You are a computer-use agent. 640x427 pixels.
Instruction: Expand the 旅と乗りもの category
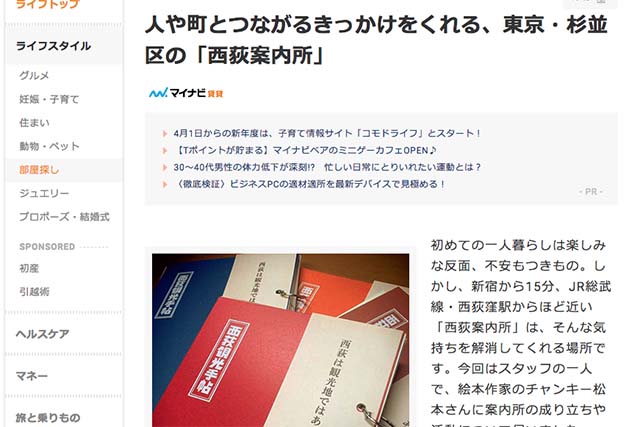tap(48, 418)
